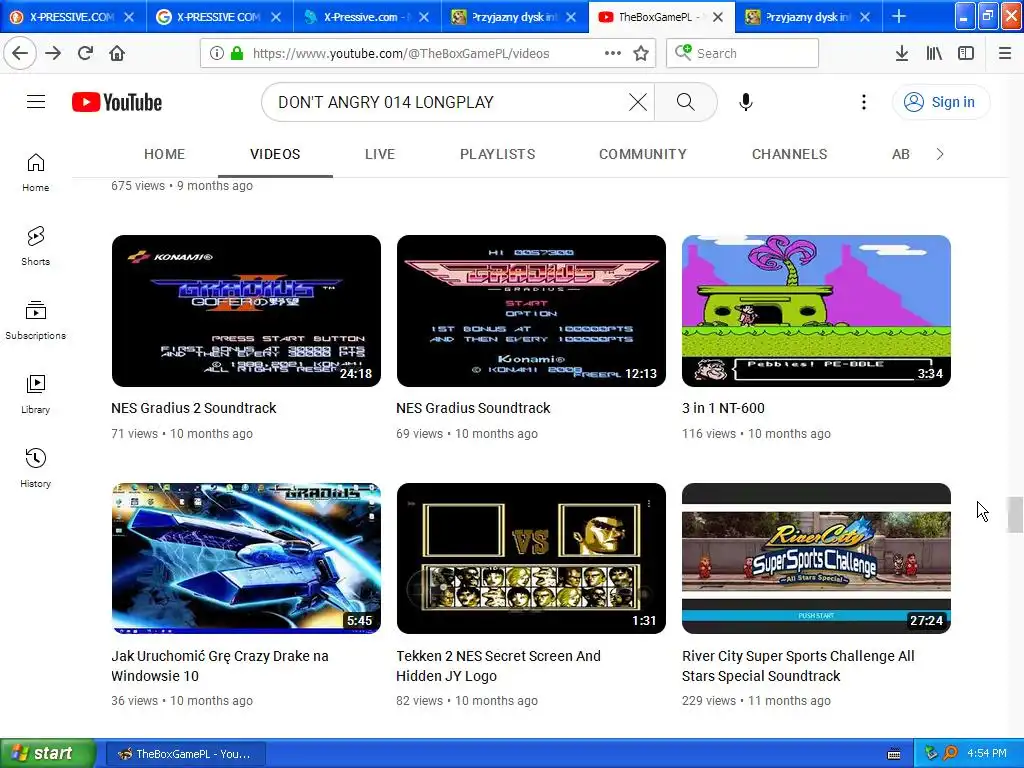The height and width of the screenshot is (768, 1024).
Task: Click the Sign in button
Action: (x=940, y=102)
